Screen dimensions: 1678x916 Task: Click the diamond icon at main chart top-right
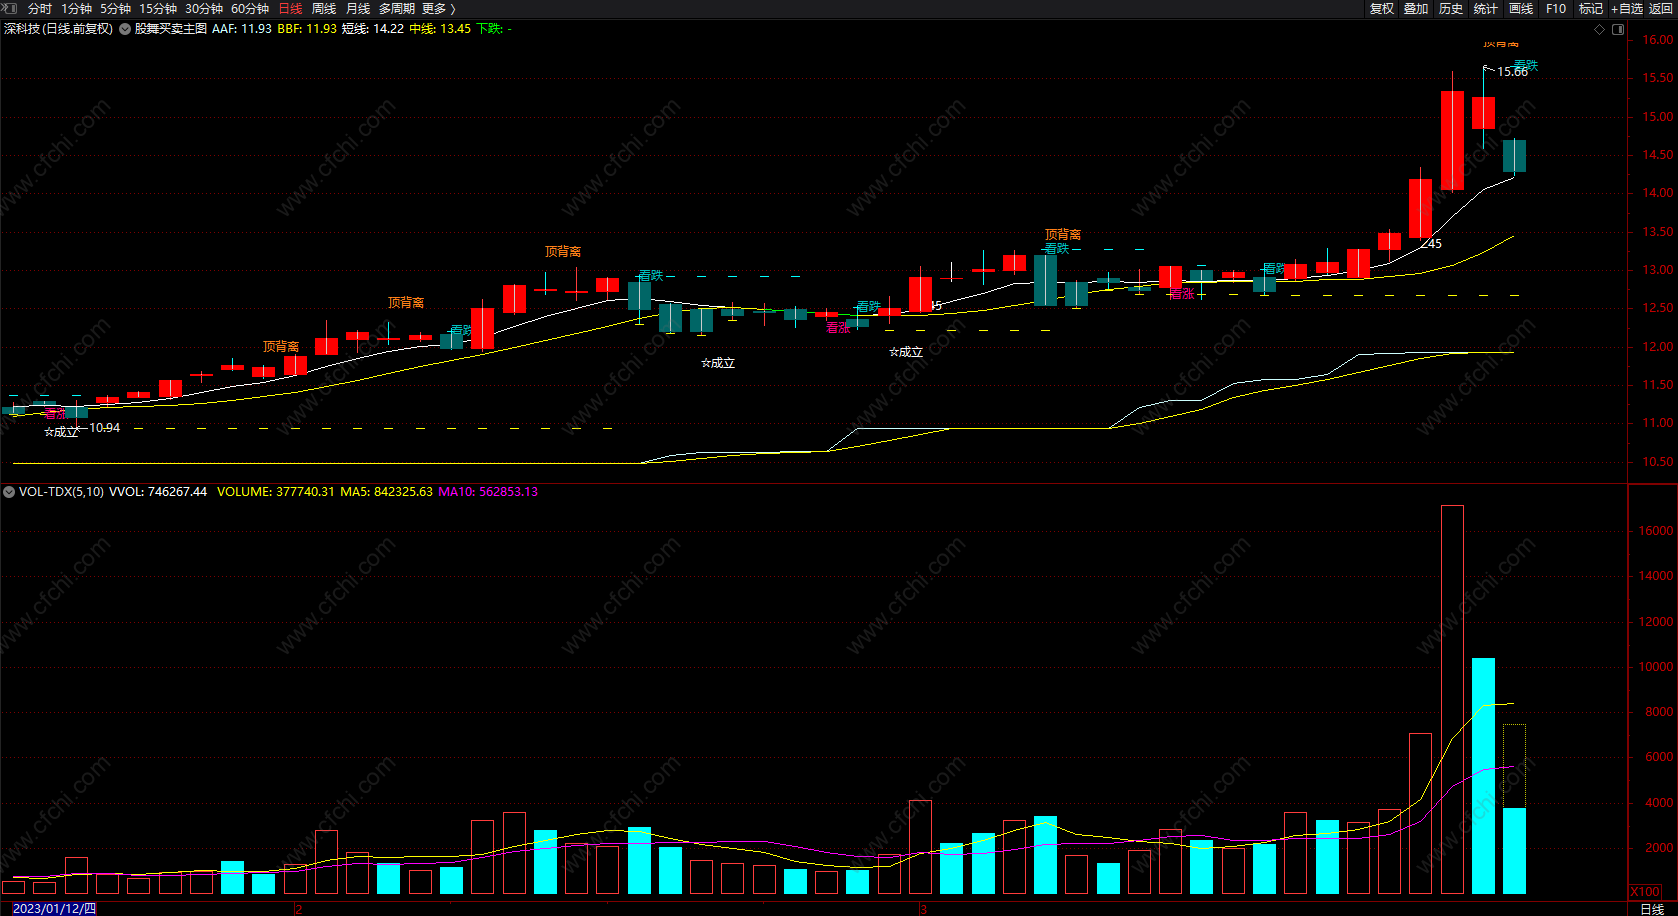click(x=1599, y=30)
